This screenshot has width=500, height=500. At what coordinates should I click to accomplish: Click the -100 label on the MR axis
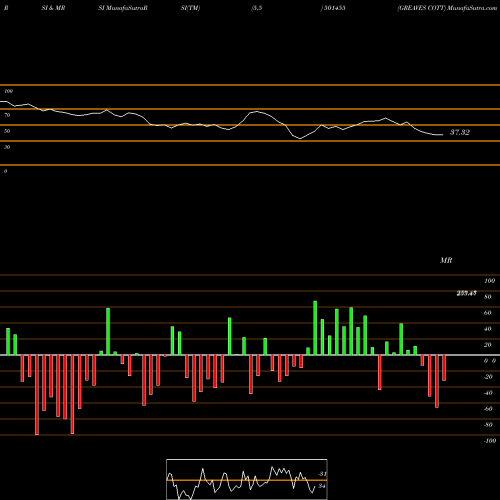click(490, 441)
